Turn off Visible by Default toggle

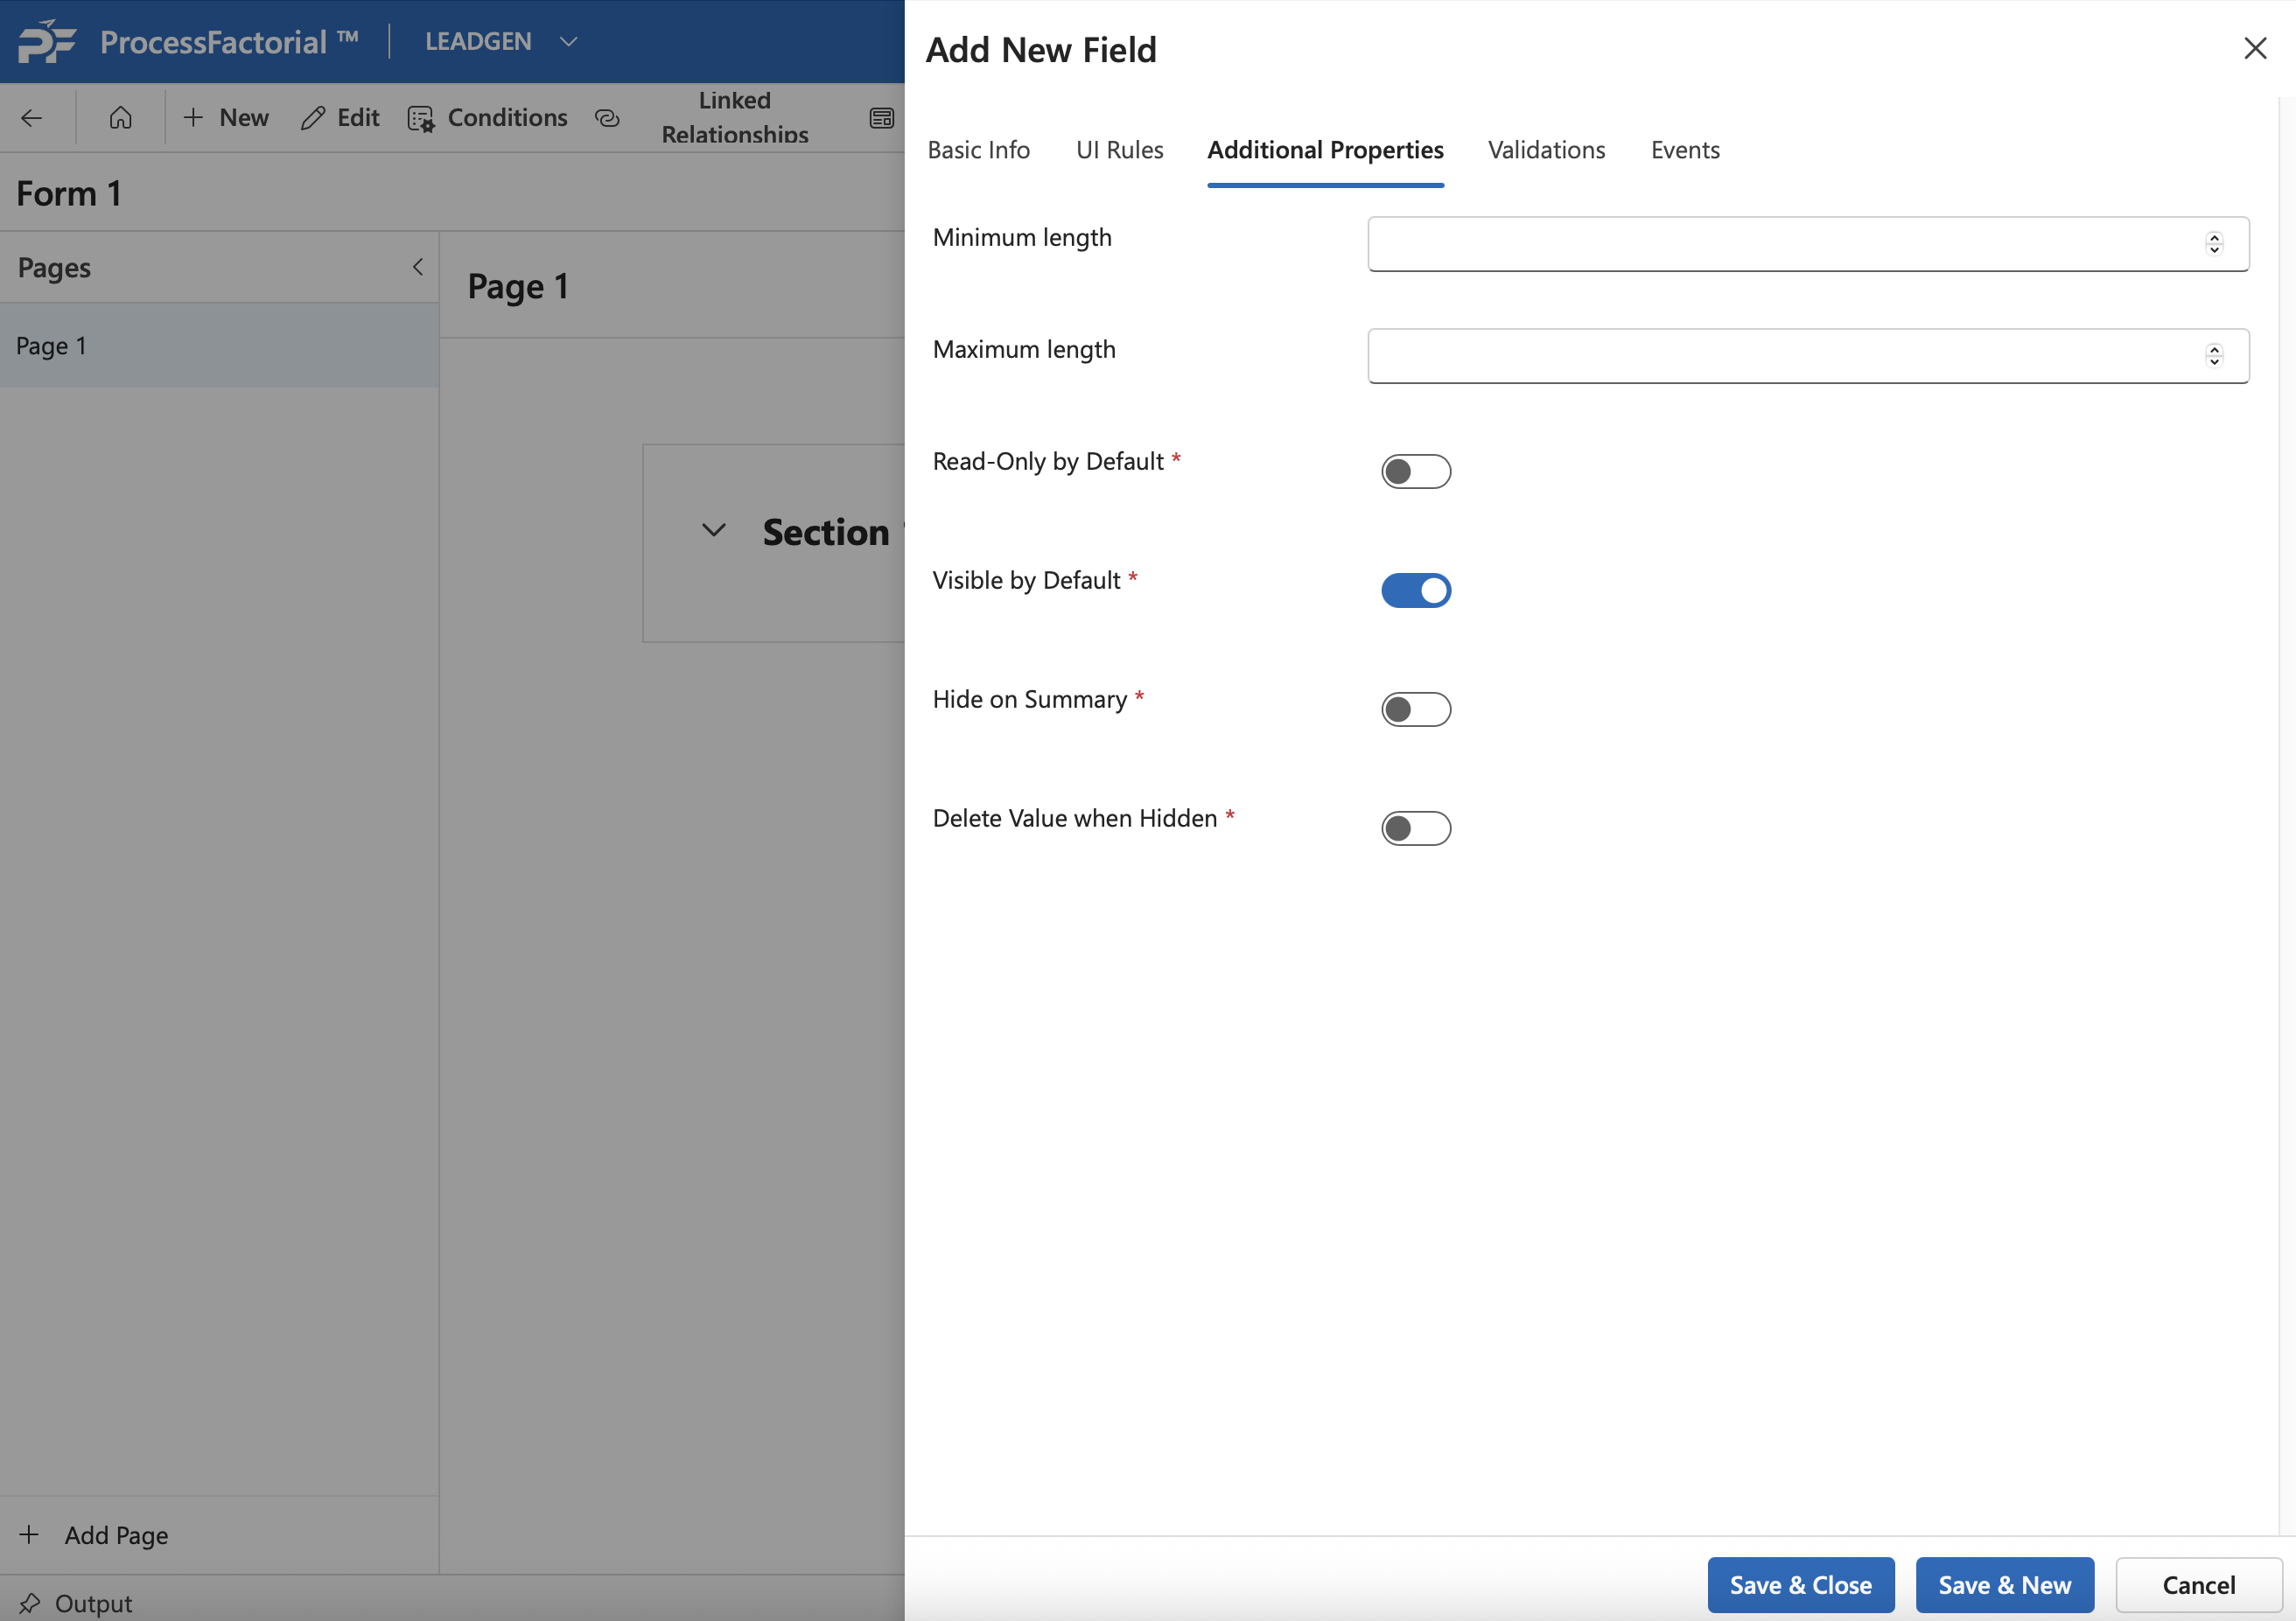(1415, 590)
